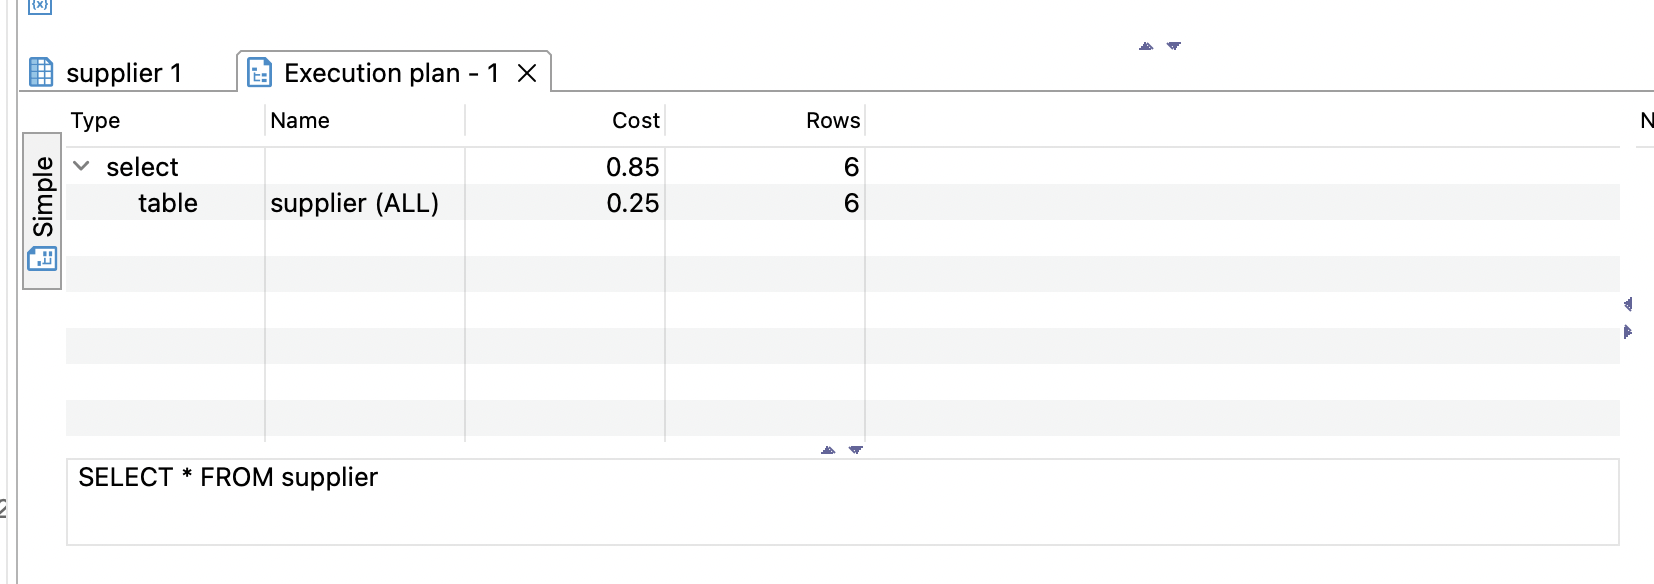
Task: Sort by the Type column header
Action: (x=96, y=120)
